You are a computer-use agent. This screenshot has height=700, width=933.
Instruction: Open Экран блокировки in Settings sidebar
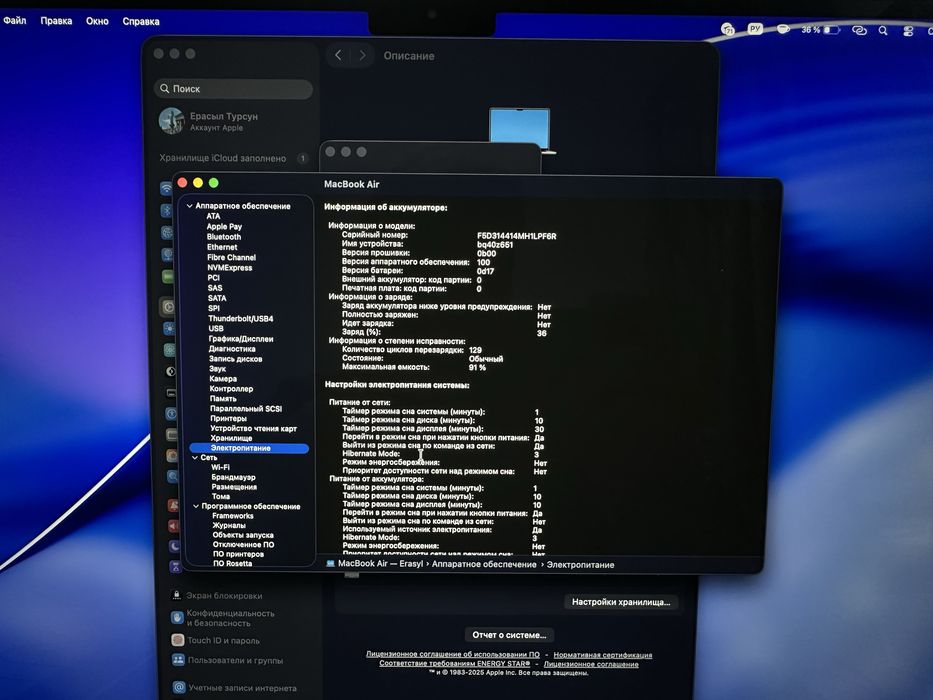coord(218,595)
